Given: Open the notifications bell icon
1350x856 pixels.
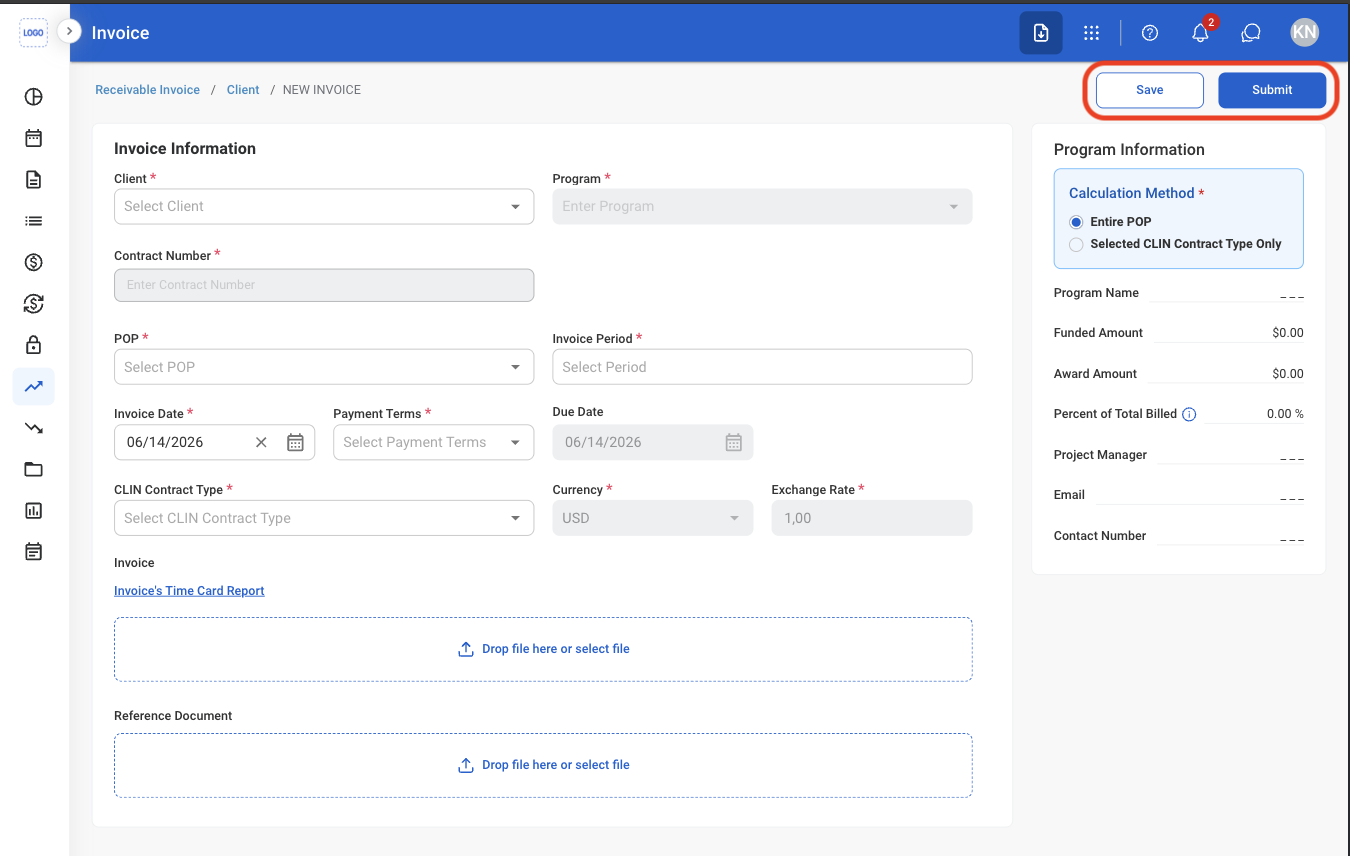Looking at the screenshot, I should (1200, 33).
